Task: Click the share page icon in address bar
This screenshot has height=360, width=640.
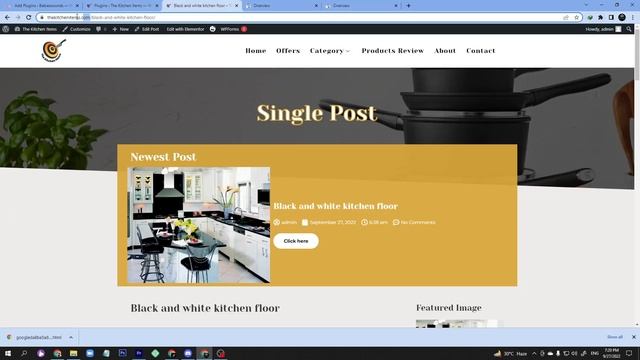Action: [x=566, y=18]
